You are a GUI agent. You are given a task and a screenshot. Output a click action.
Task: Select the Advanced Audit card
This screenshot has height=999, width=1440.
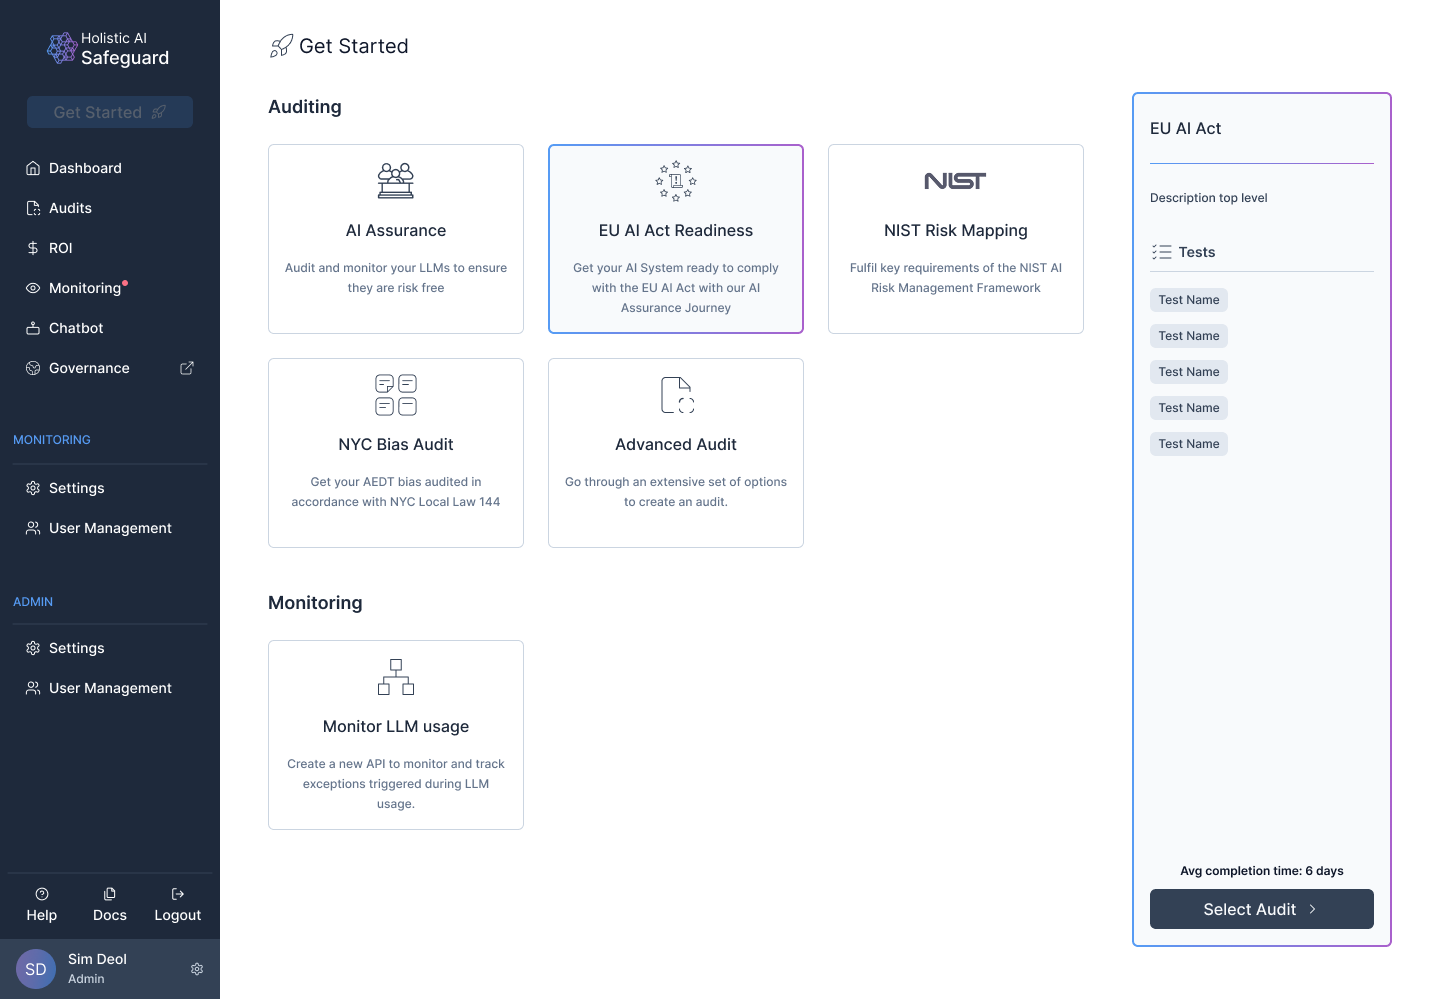[676, 453]
